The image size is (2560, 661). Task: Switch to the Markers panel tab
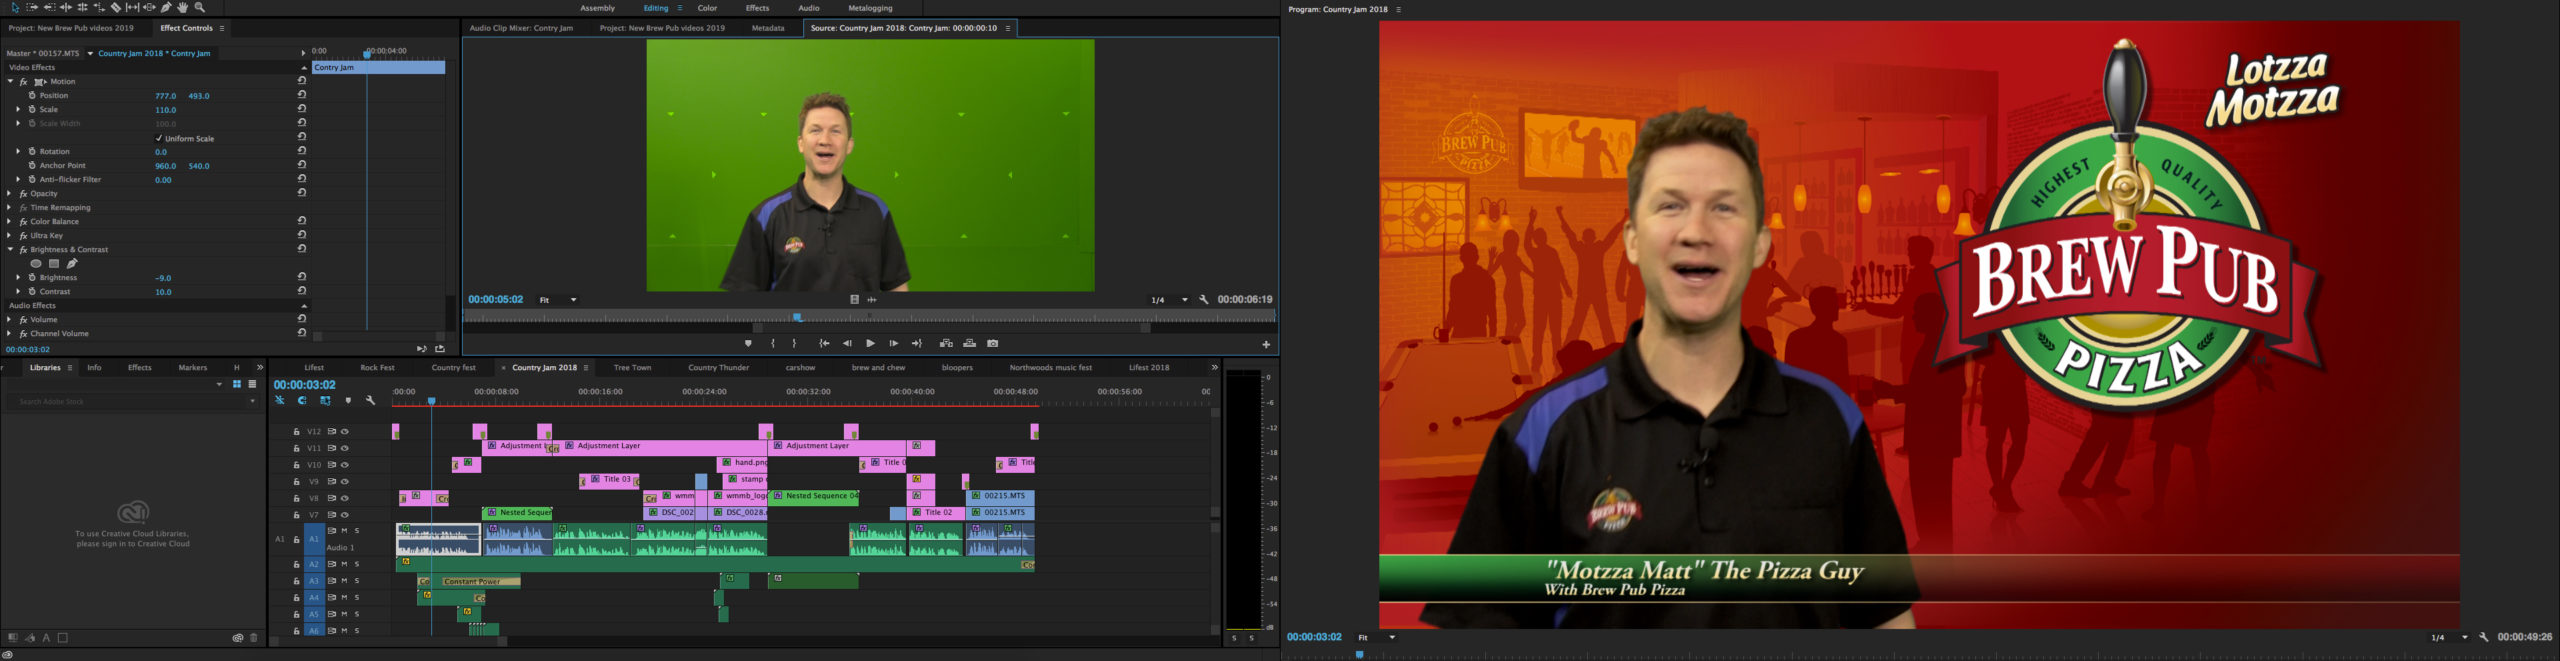[x=193, y=367]
